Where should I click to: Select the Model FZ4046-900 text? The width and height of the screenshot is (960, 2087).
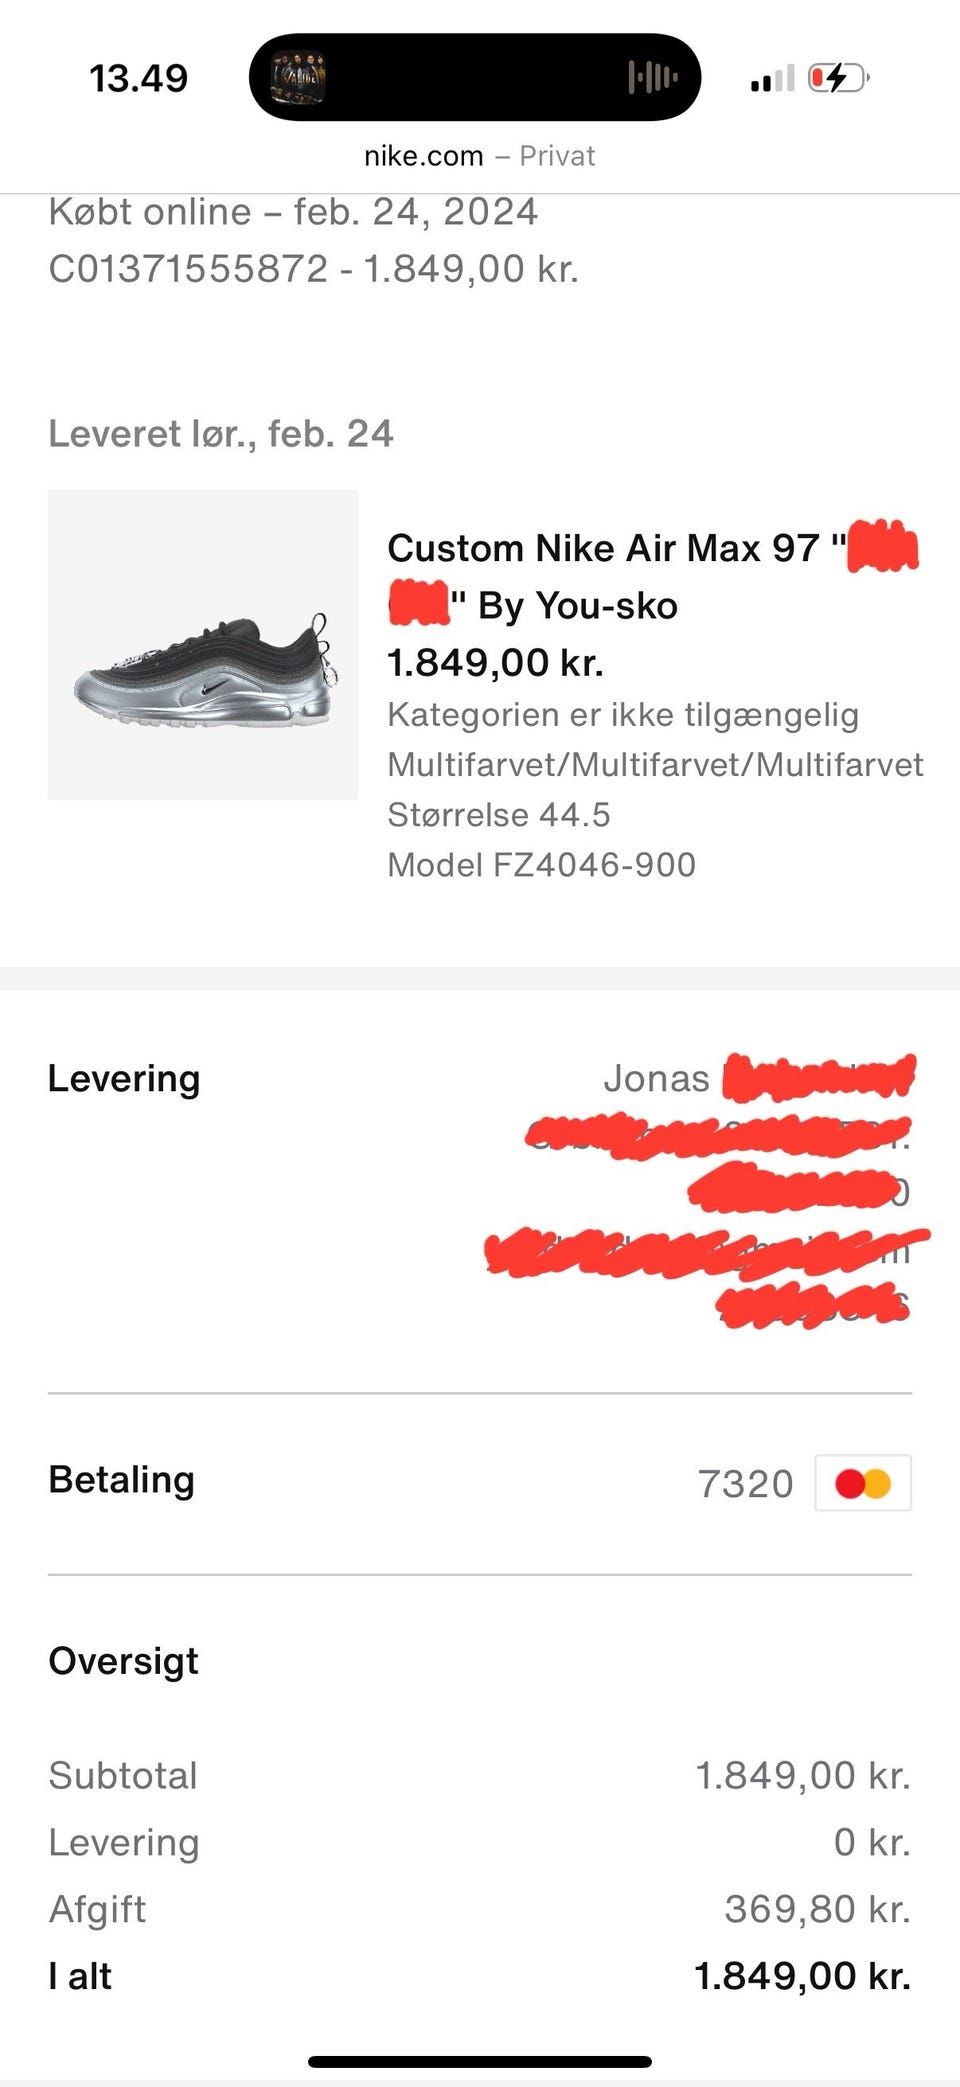(541, 864)
